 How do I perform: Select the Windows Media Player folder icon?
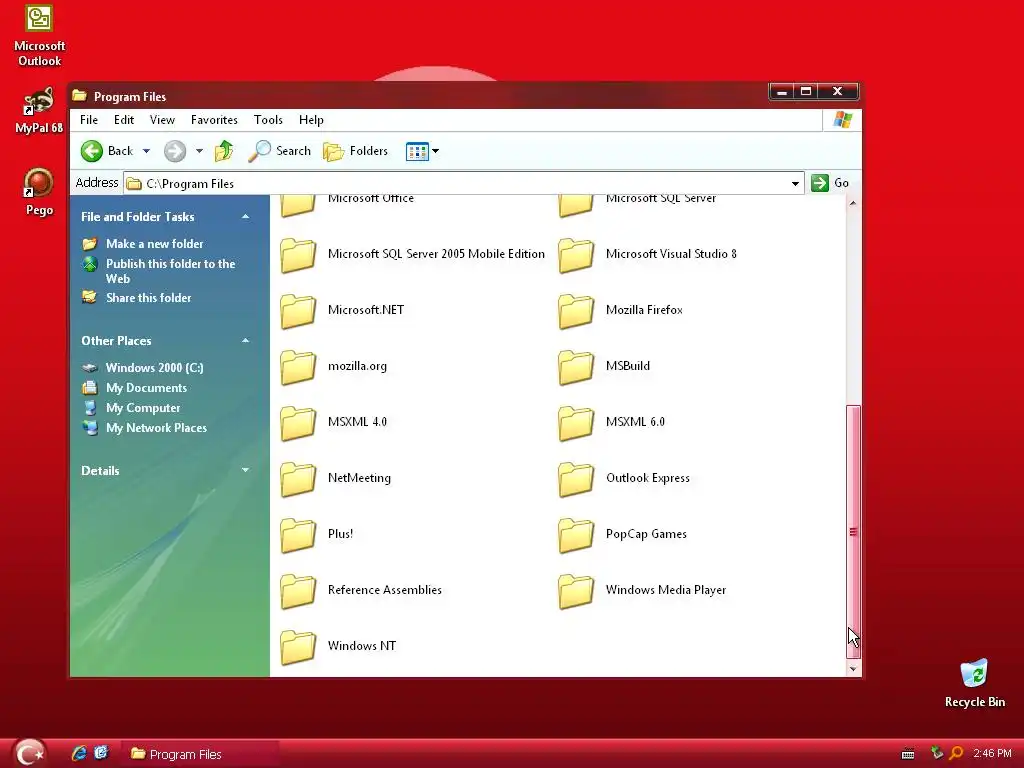pyautogui.click(x=576, y=591)
